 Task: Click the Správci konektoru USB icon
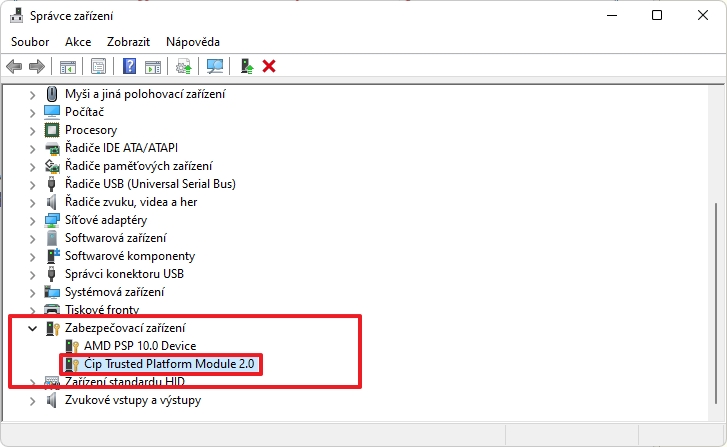pyautogui.click(x=52, y=274)
